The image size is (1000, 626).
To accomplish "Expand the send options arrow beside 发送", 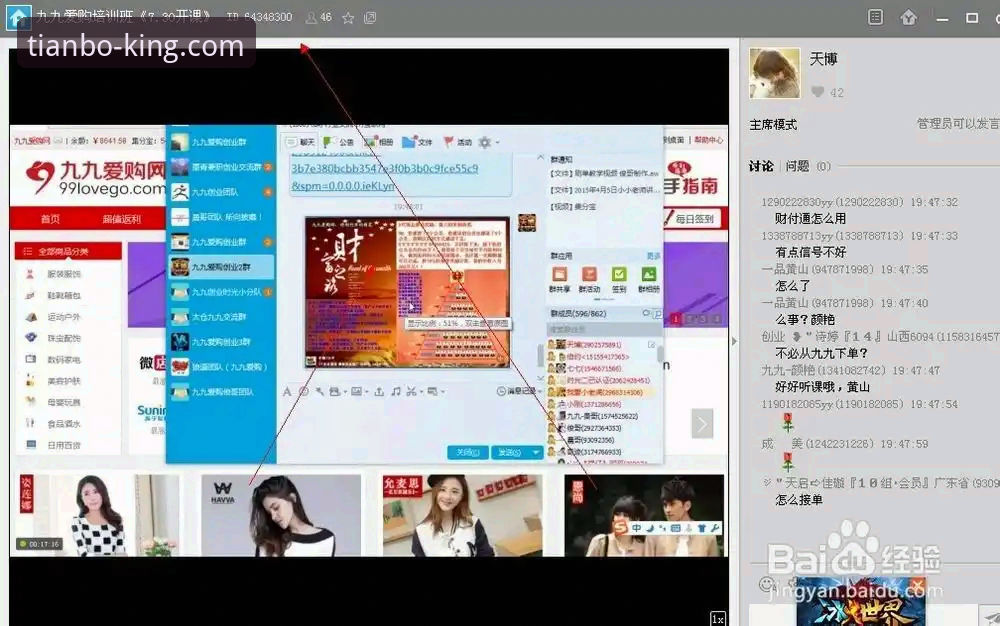I will tap(536, 452).
